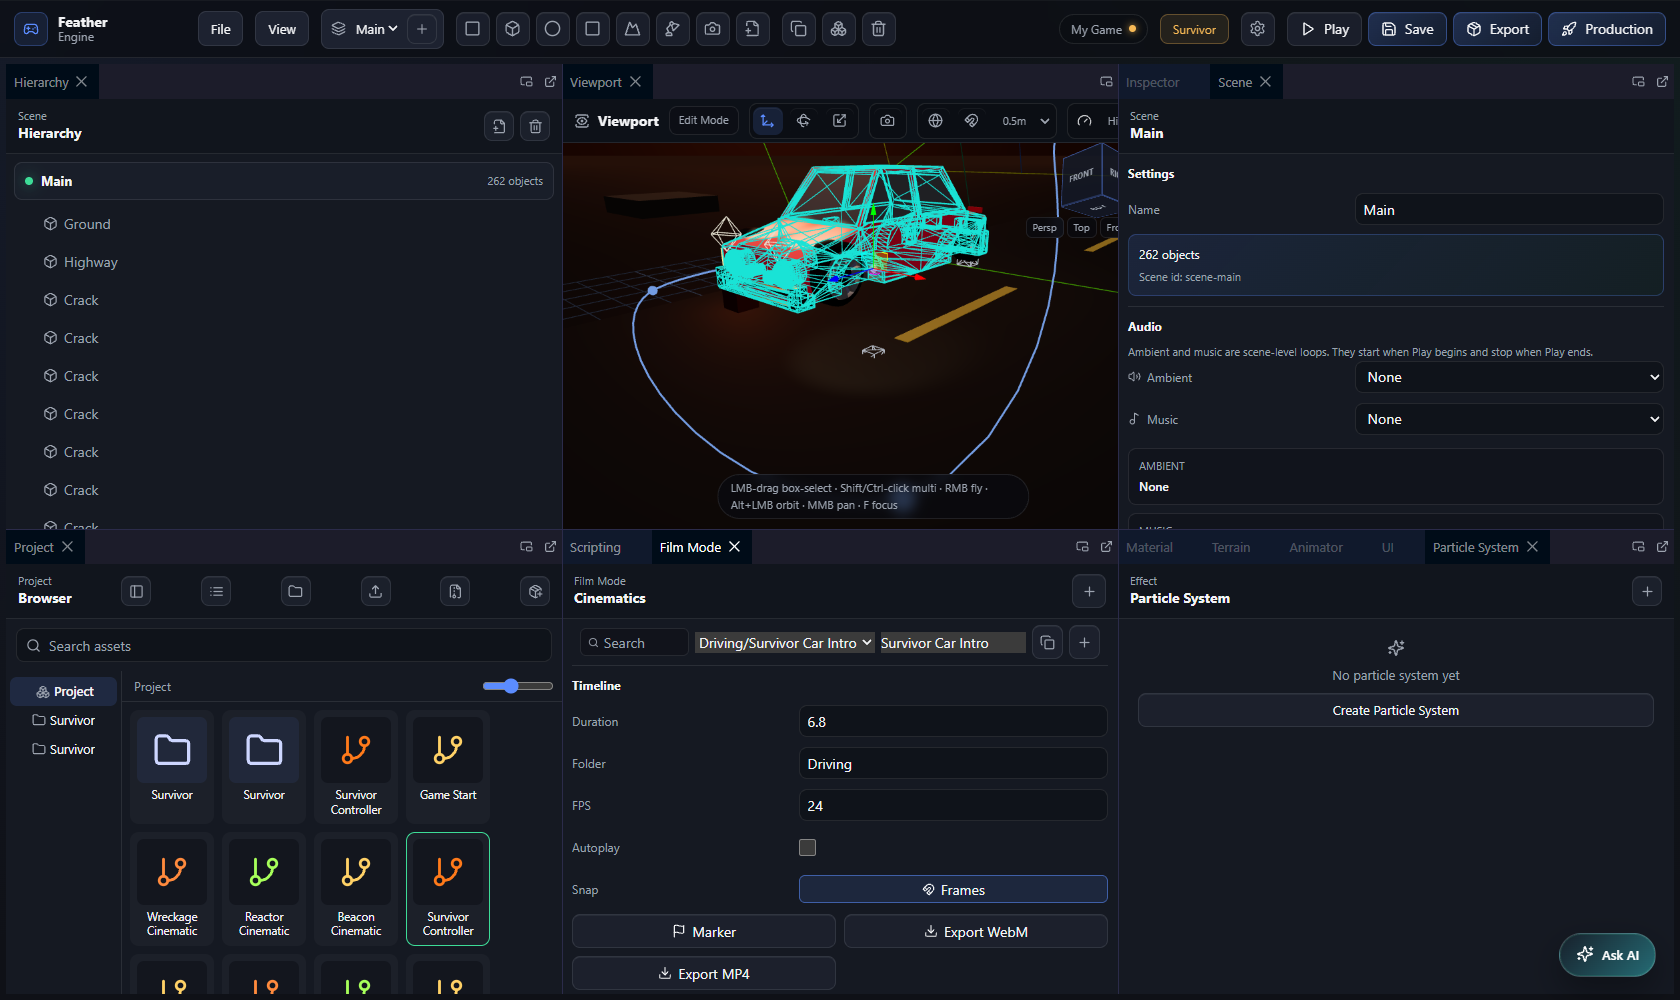Click the trash icon in top toolbar

tap(878, 29)
